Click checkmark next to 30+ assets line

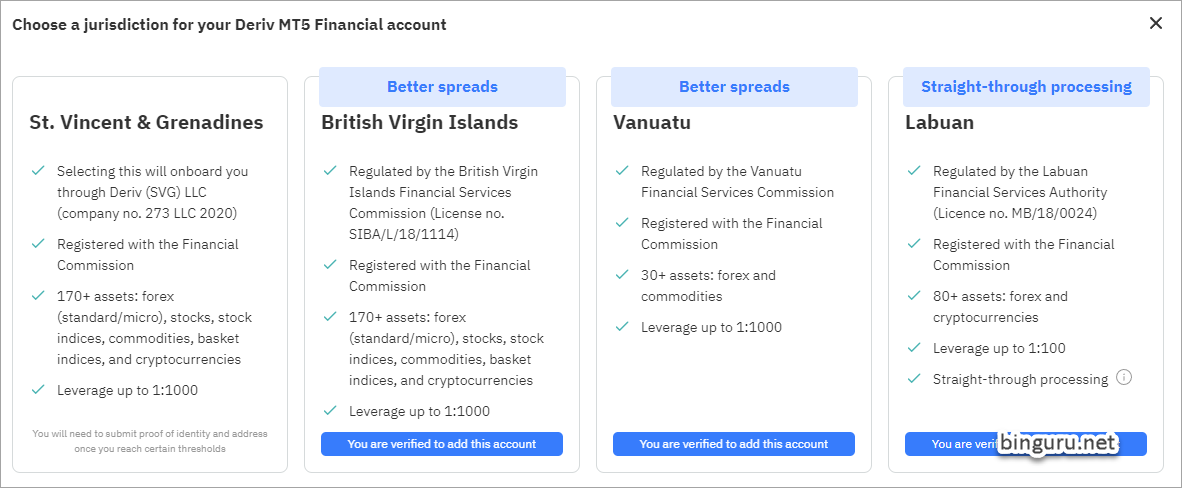coord(622,275)
